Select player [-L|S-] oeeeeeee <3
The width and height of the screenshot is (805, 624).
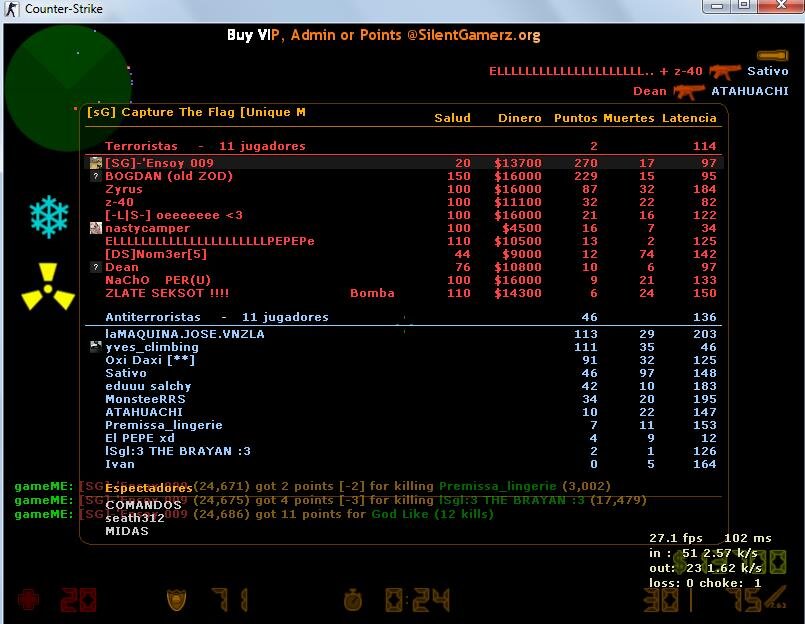[x=174, y=215]
